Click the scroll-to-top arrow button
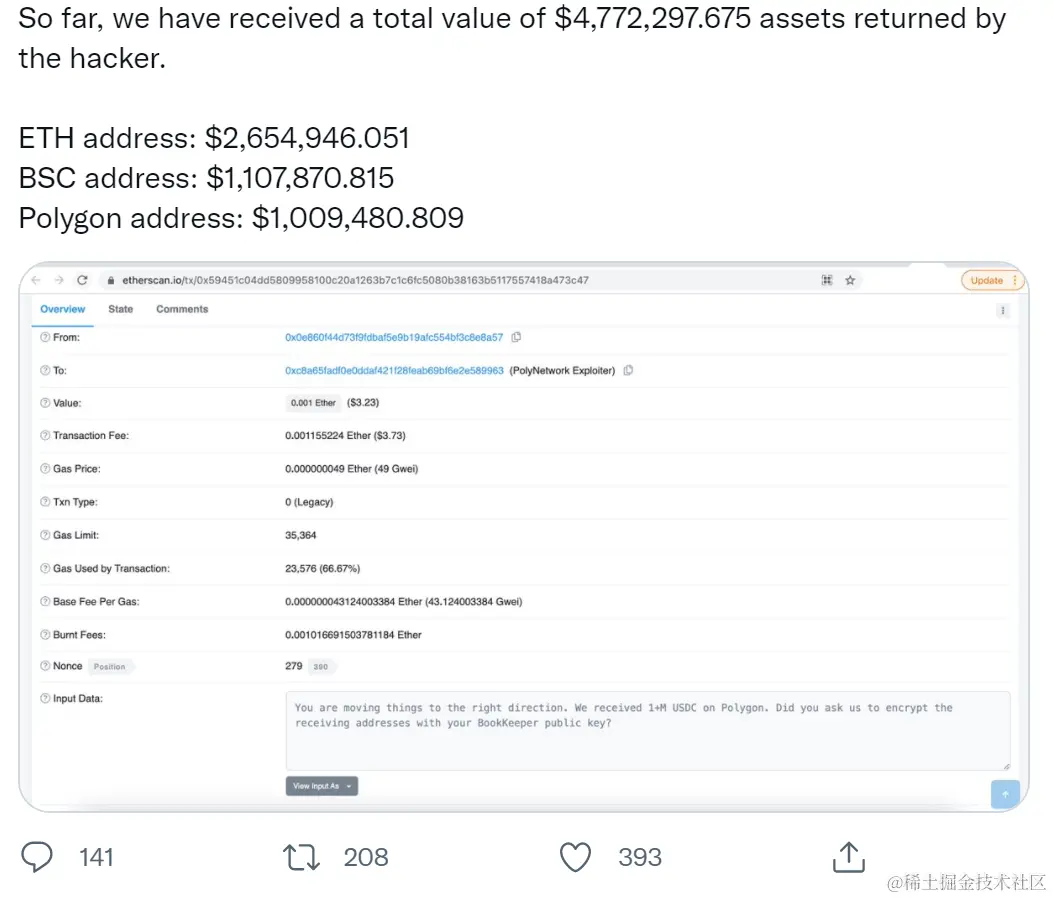Image resolution: width=1053 pixels, height=899 pixels. 1004,794
